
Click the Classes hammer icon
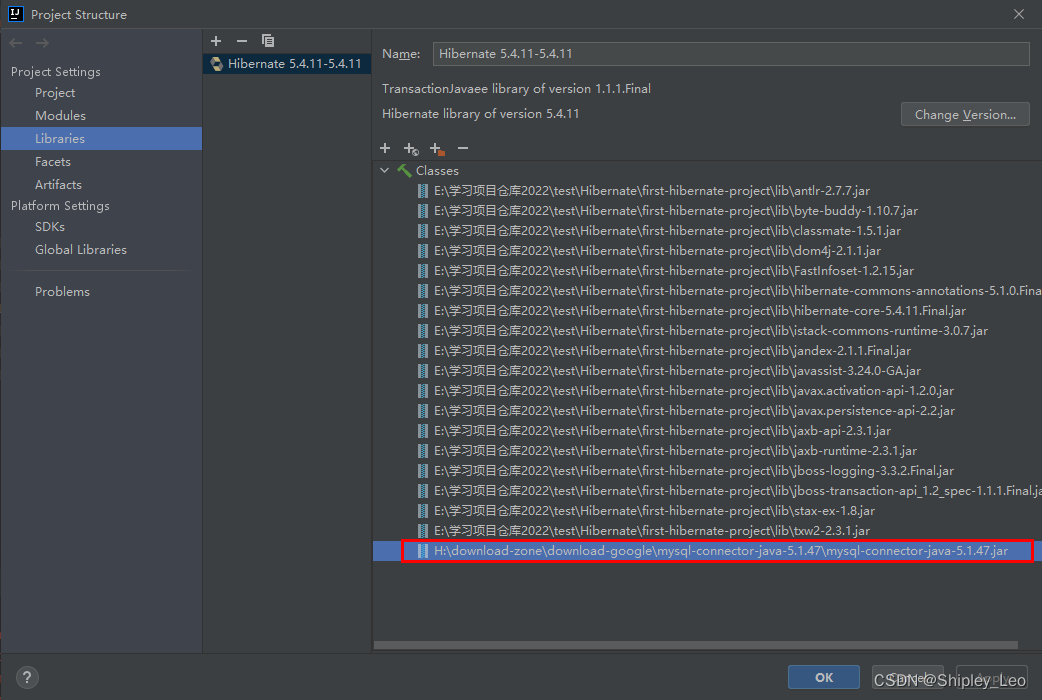coord(404,170)
